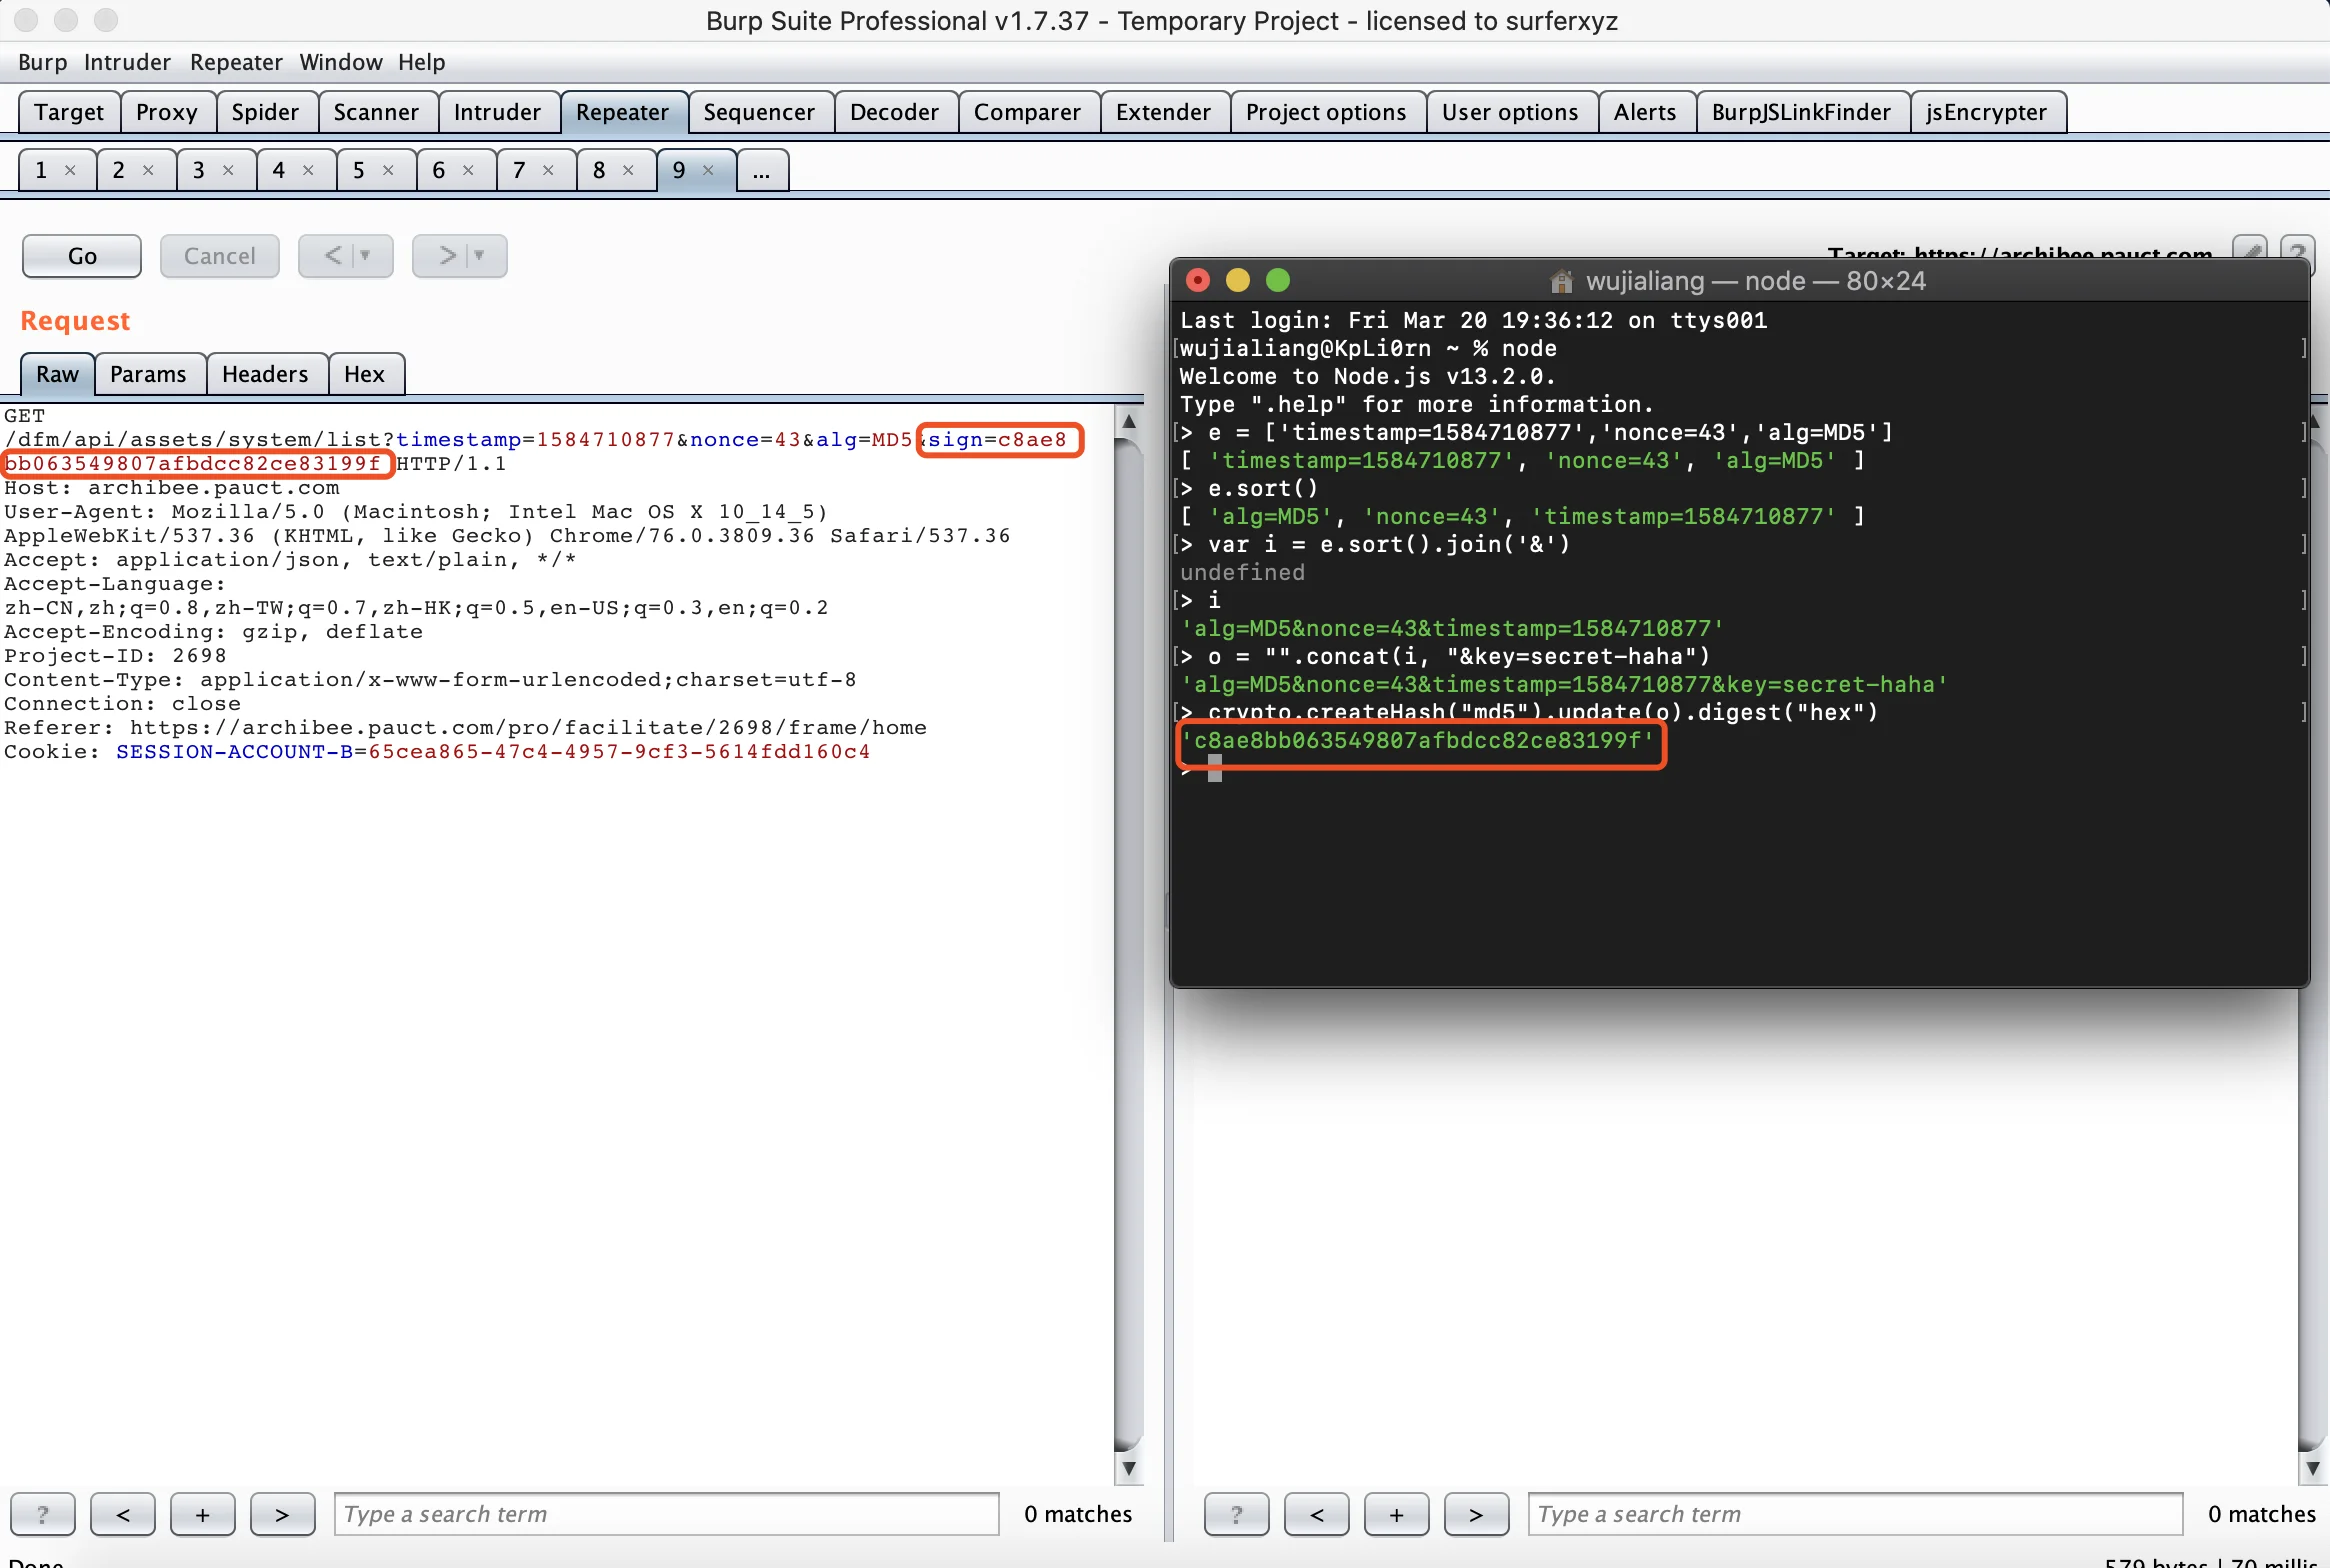Go to next response search match
The height and width of the screenshot is (1568, 2330).
click(x=1476, y=1514)
